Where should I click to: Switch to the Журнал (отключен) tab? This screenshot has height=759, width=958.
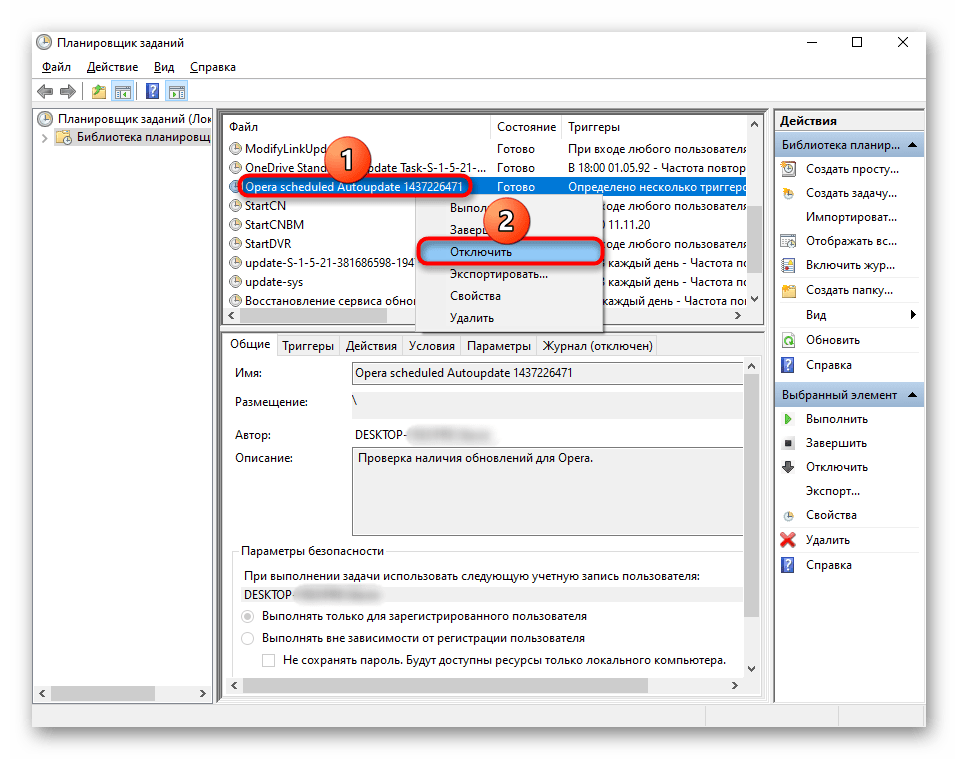coord(598,346)
